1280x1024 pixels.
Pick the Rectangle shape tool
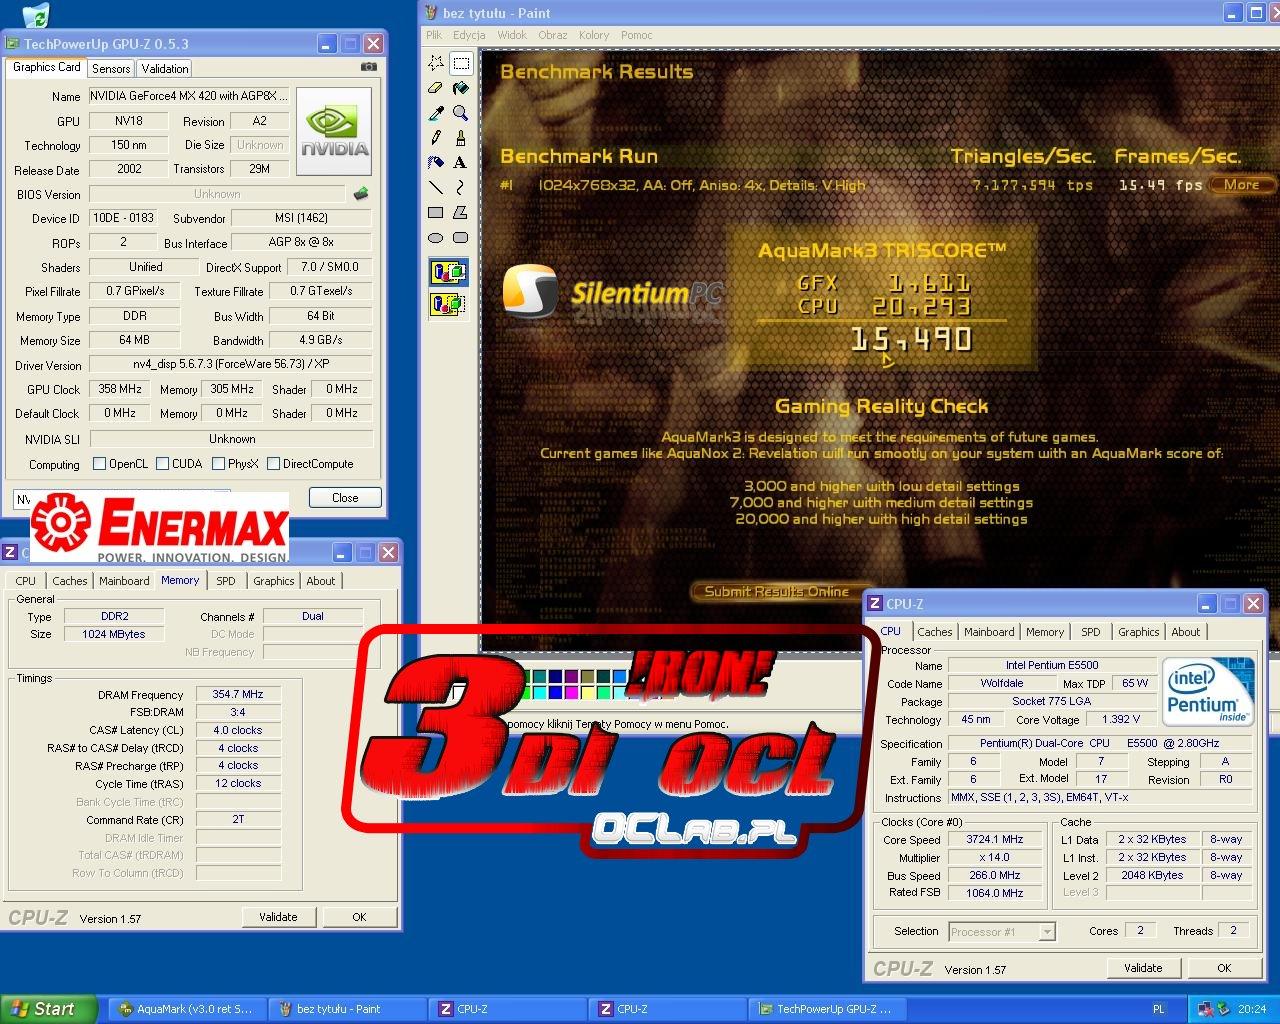coord(436,212)
